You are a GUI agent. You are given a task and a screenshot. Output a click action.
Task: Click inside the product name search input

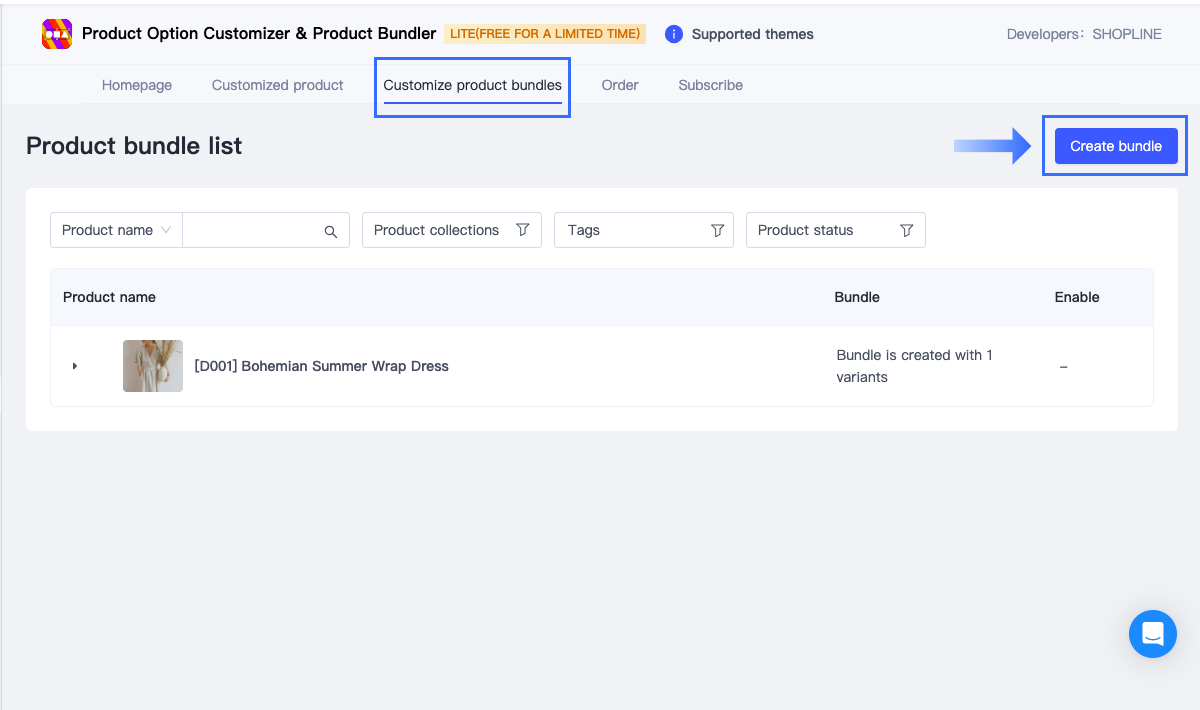coord(255,230)
